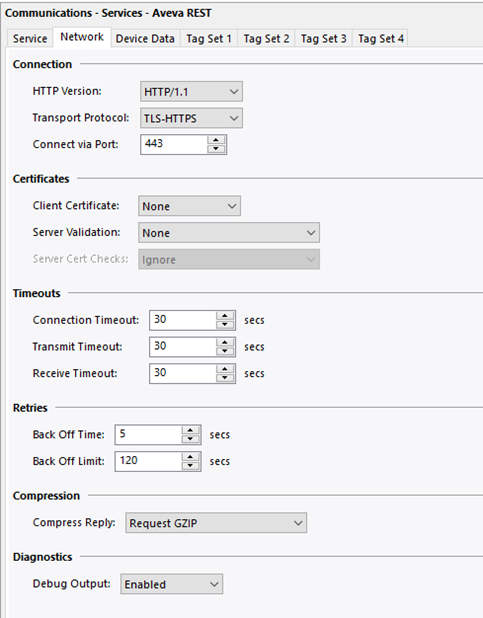Click the Back Off Limit field
Image resolution: width=483 pixels, height=618 pixels.
coord(148,461)
